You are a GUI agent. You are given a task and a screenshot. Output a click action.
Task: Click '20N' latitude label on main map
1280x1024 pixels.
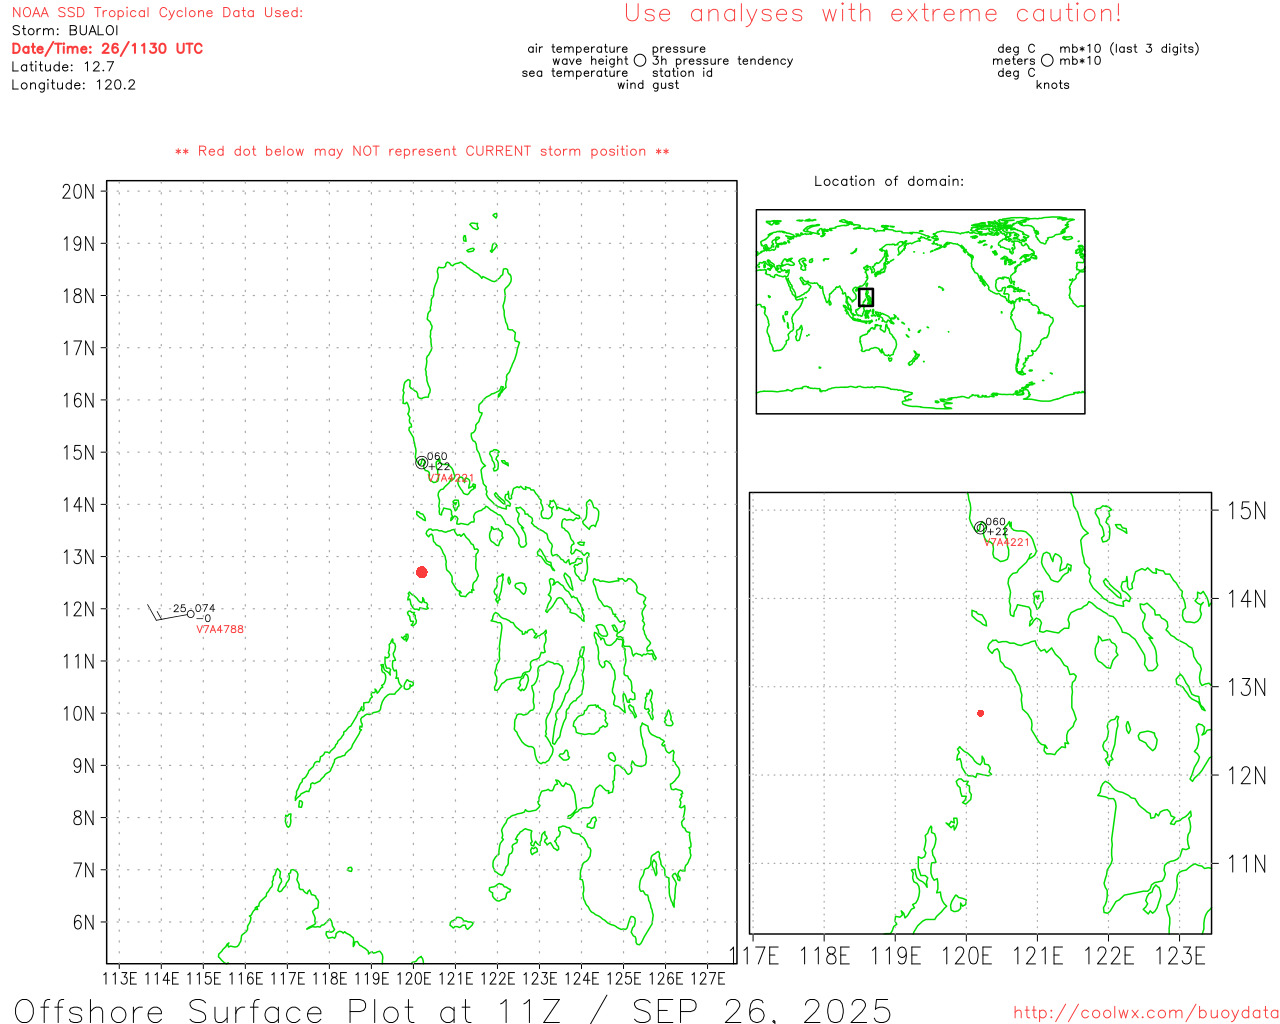pyautogui.click(x=79, y=192)
